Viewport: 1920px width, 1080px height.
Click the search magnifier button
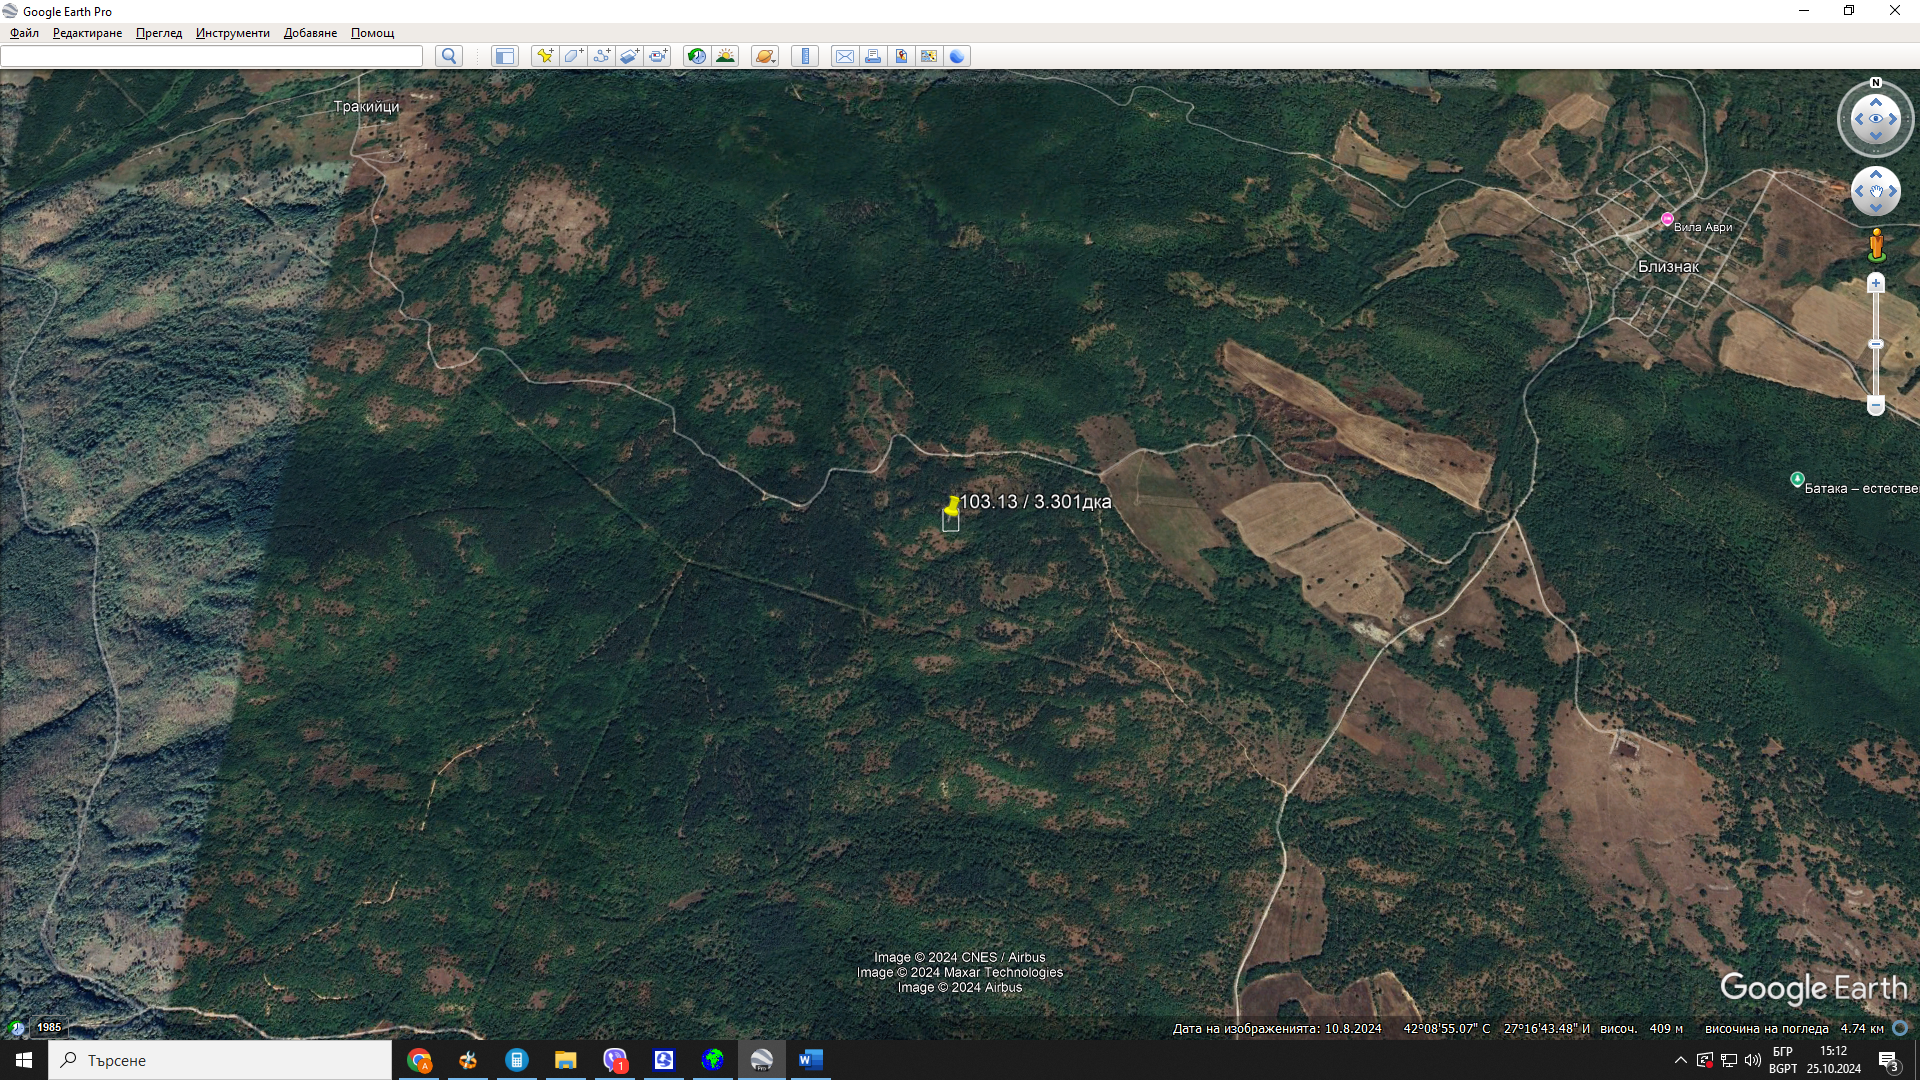tap(449, 56)
